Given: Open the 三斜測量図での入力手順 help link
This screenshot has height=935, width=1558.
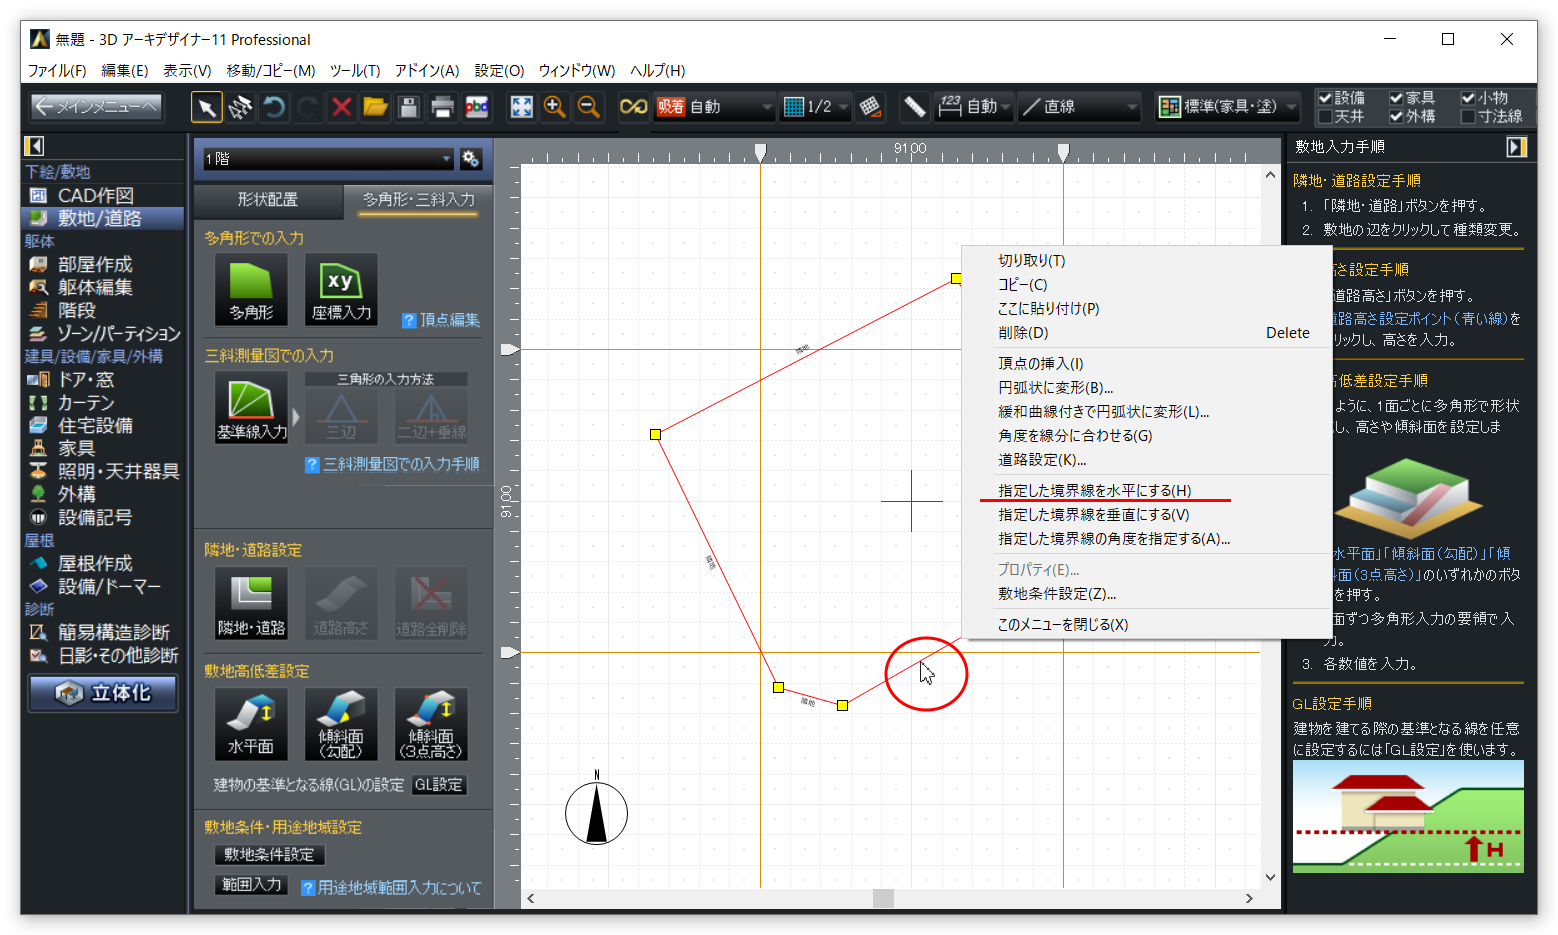Looking at the screenshot, I should coord(400,464).
